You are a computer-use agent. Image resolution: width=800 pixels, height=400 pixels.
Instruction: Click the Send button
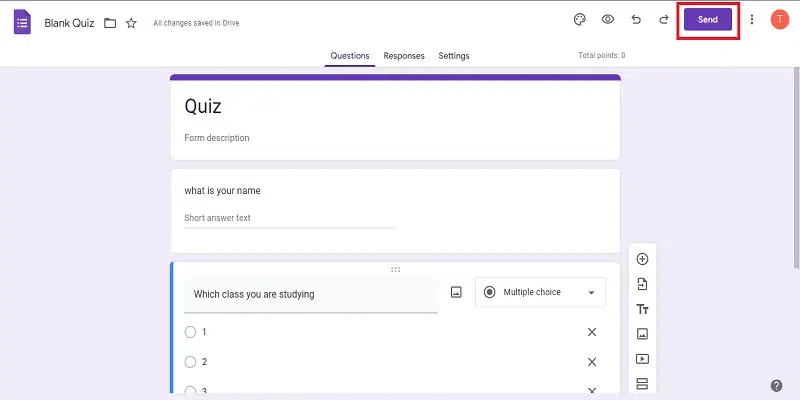click(707, 20)
